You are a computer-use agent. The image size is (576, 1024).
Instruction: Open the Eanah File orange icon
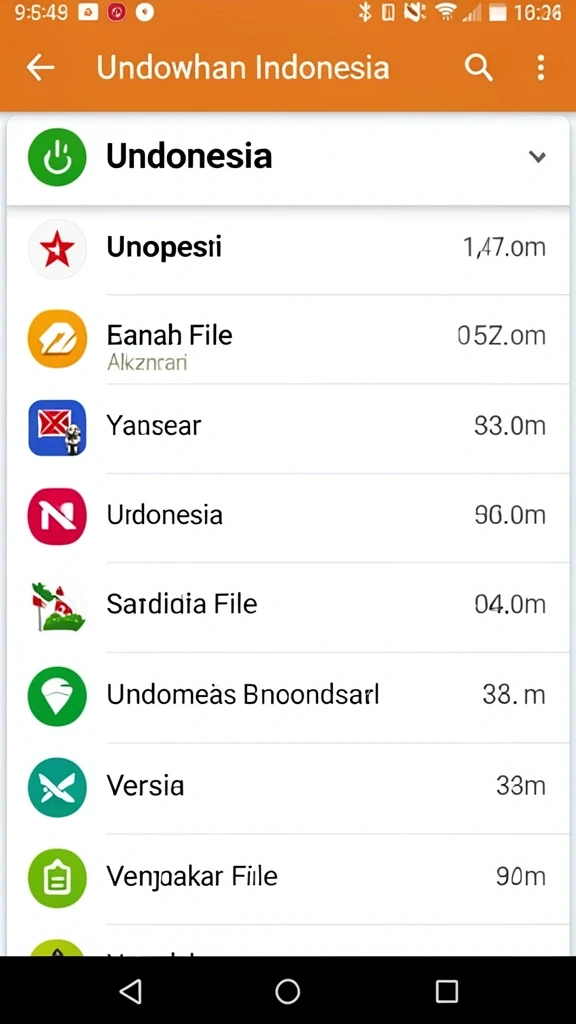pos(57,338)
